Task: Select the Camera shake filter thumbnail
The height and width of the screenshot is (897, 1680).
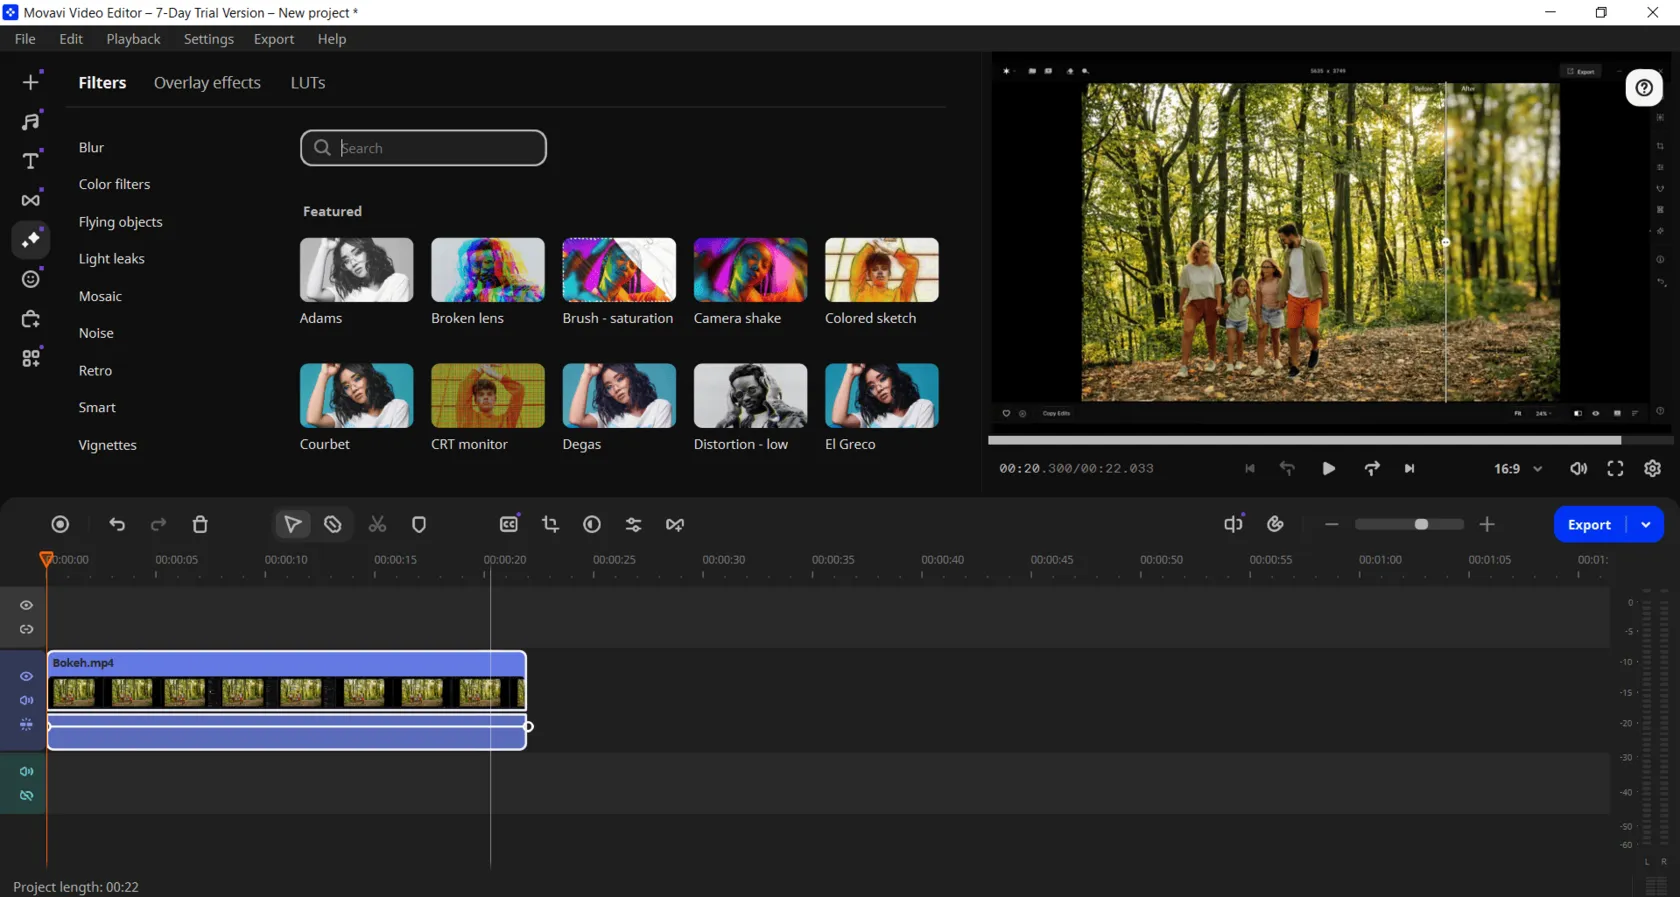Action: [x=750, y=270]
